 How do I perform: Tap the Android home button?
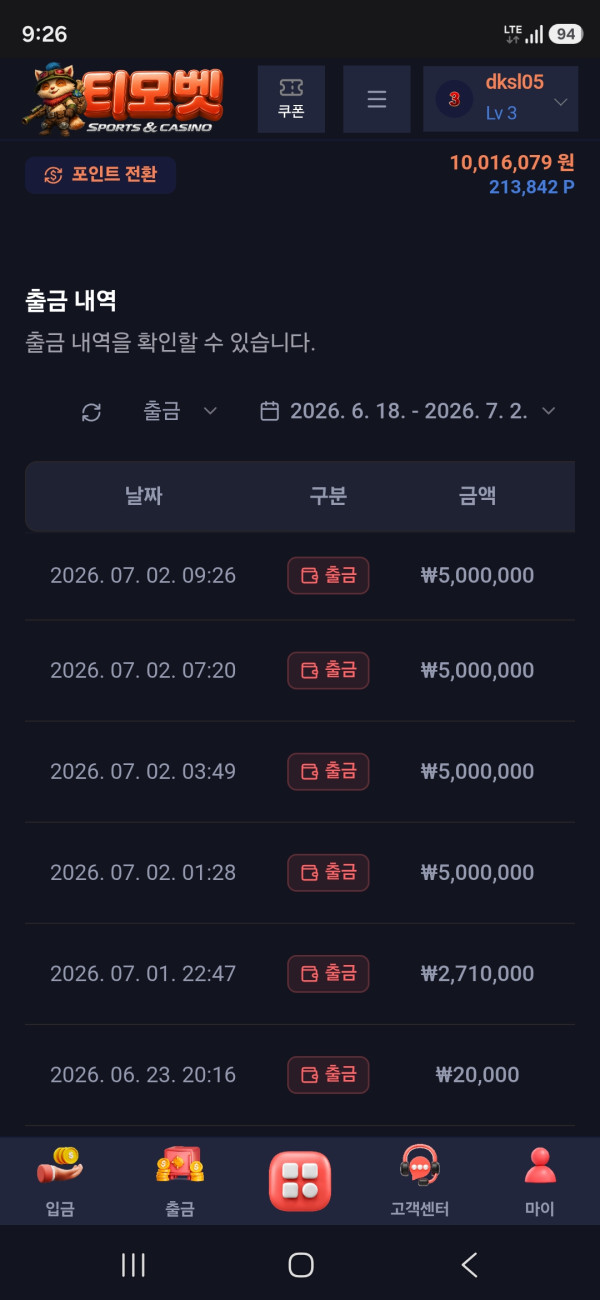[300, 1265]
